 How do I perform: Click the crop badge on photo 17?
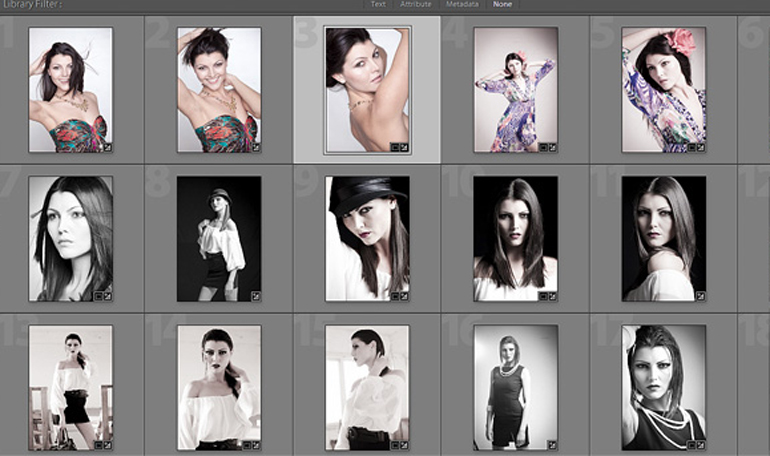pyautogui.click(x=690, y=444)
